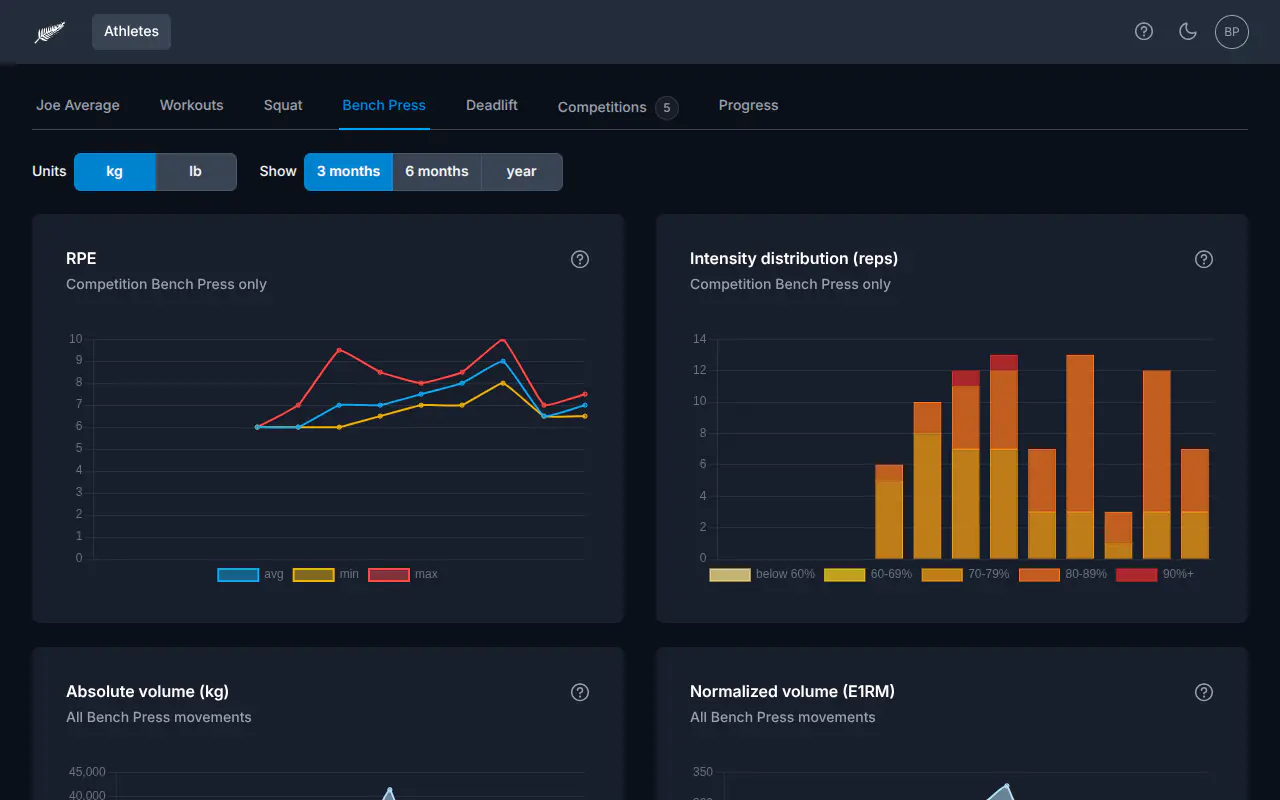Show the full year range
1280x800 pixels.
pyautogui.click(x=522, y=171)
